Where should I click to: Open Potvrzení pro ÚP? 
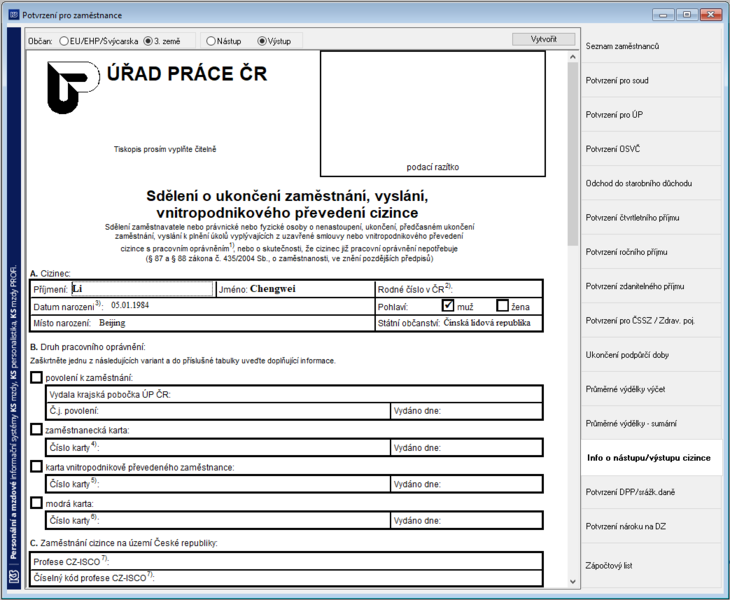tap(651, 115)
